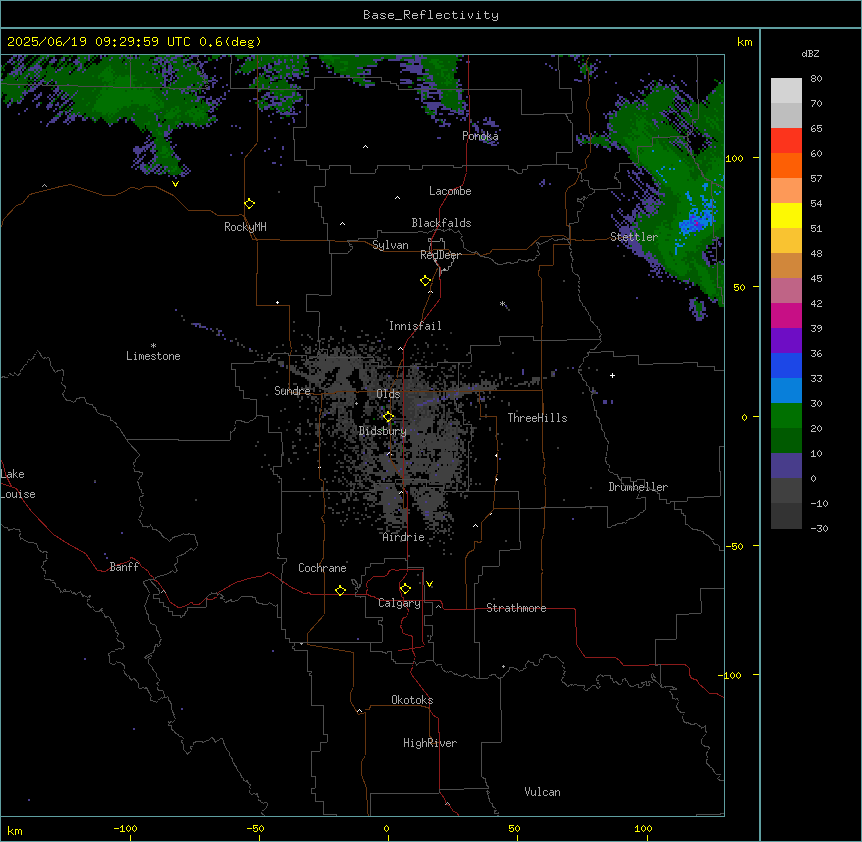The width and height of the screenshot is (862, 842).
Task: Click the HighRiver label
Action: click(x=430, y=743)
